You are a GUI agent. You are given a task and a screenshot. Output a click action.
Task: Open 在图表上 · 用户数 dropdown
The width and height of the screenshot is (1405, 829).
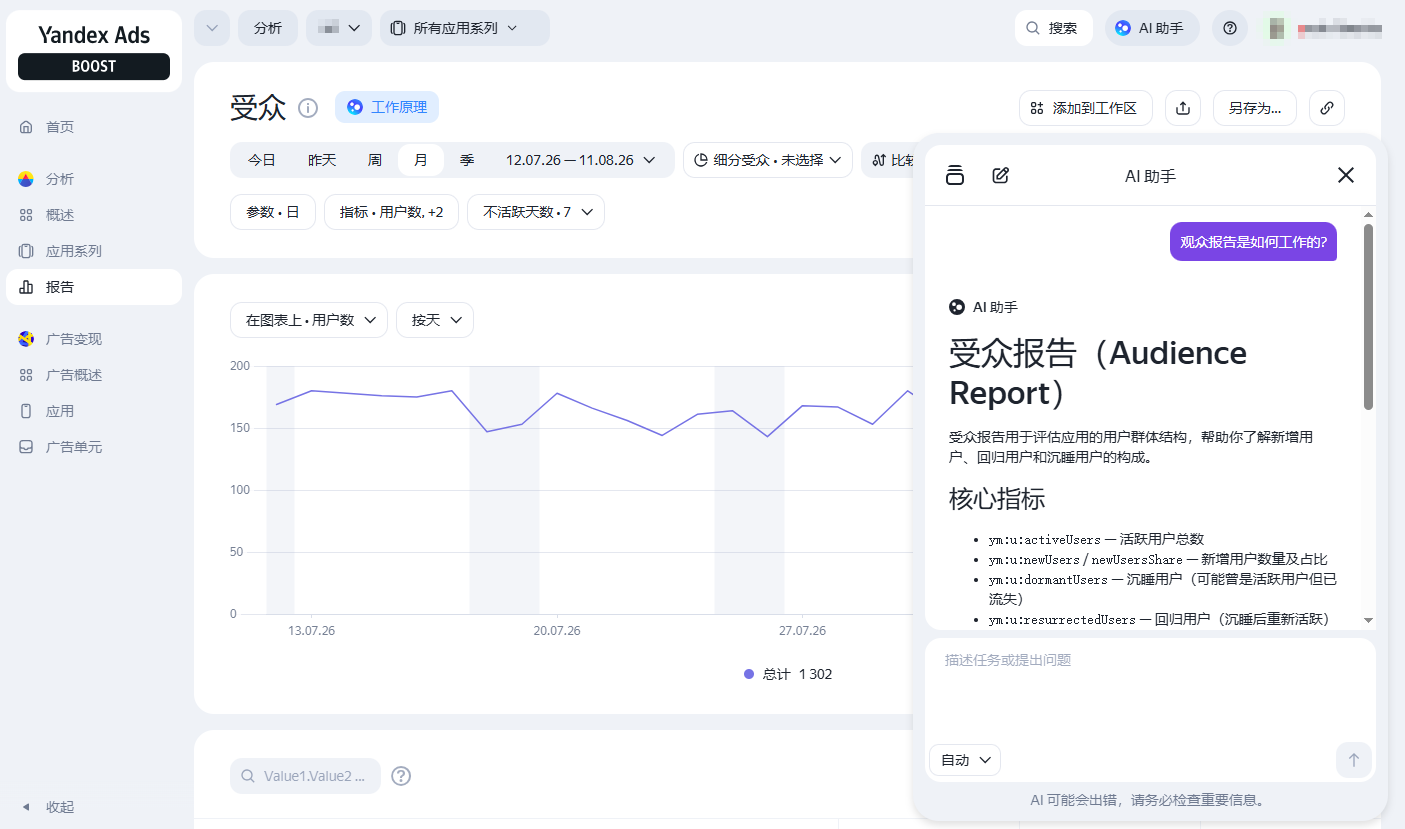point(309,320)
